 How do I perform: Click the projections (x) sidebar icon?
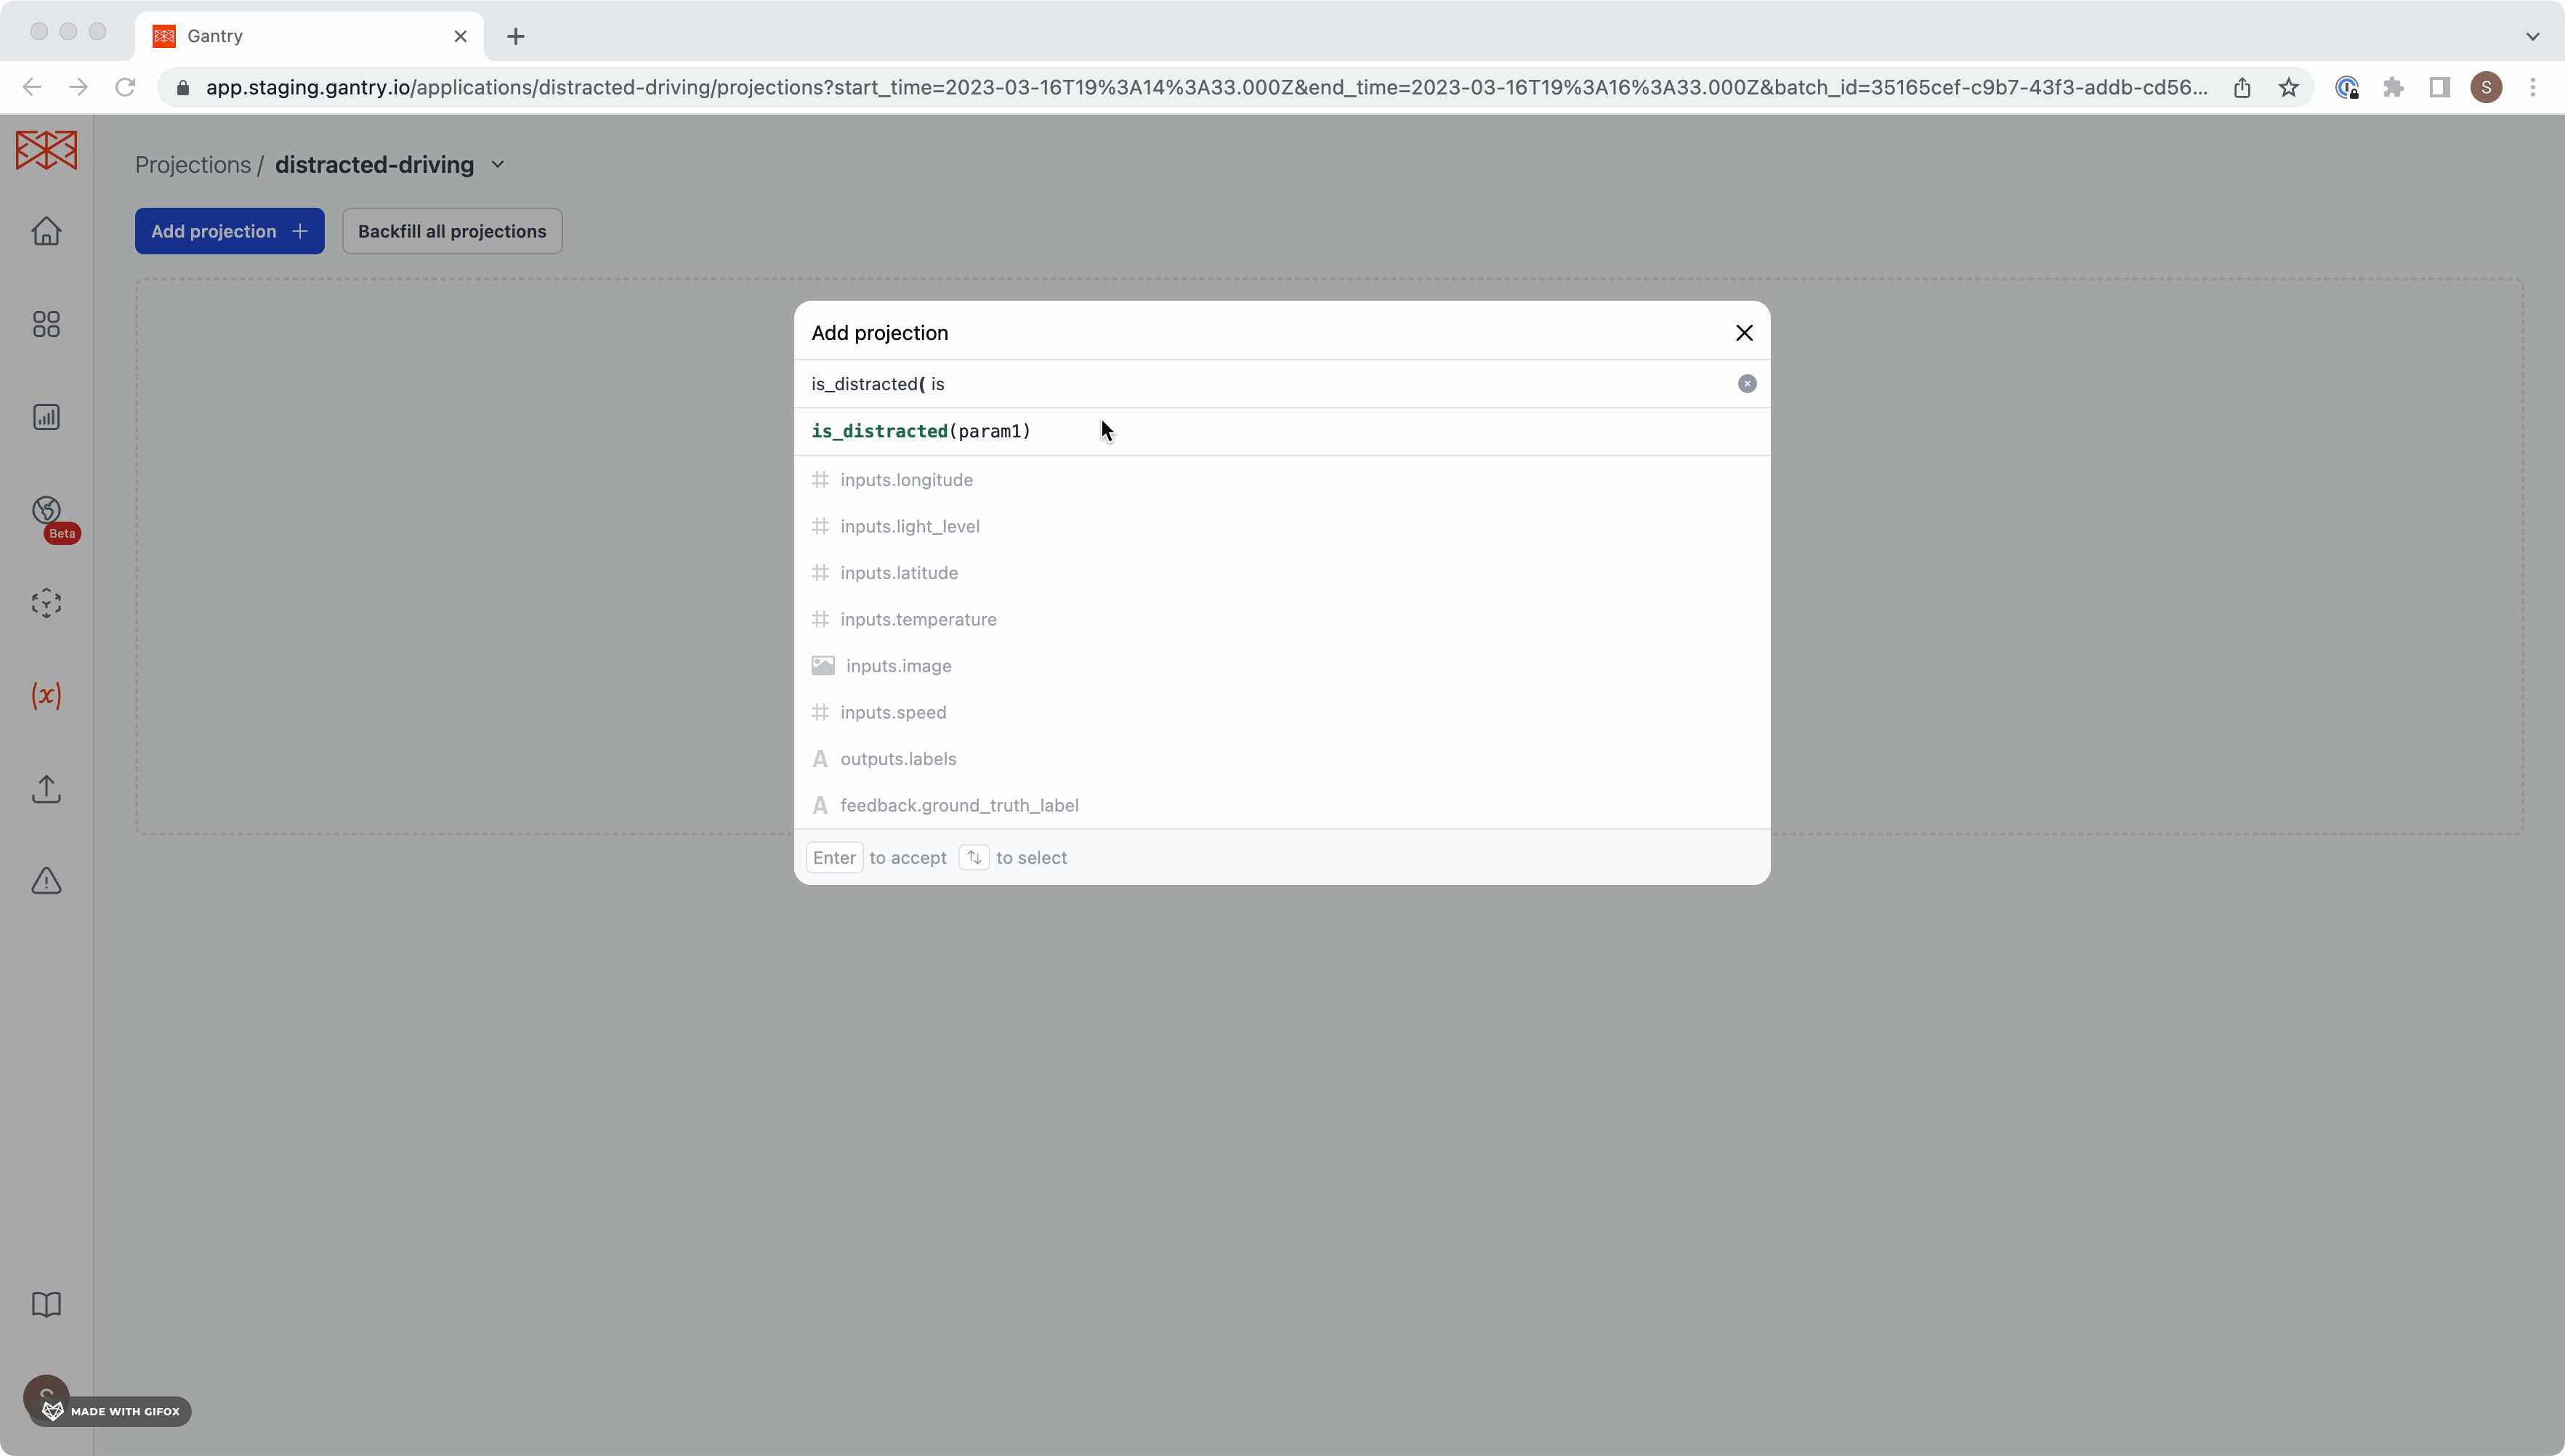click(46, 695)
